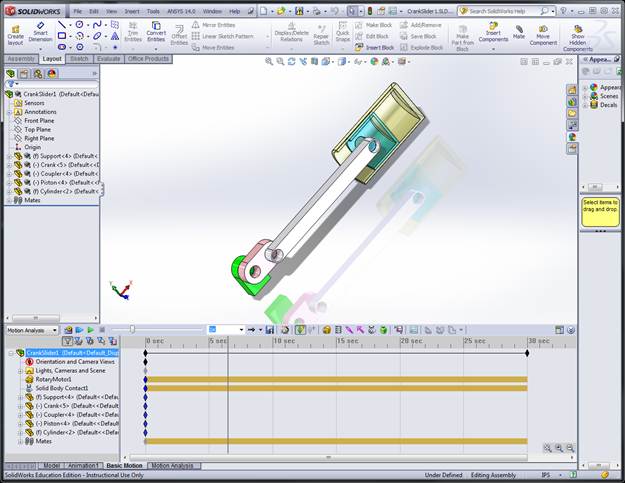Expand the Mates folder in feature tree
This screenshot has width=625, height=483.
click(x=8, y=200)
